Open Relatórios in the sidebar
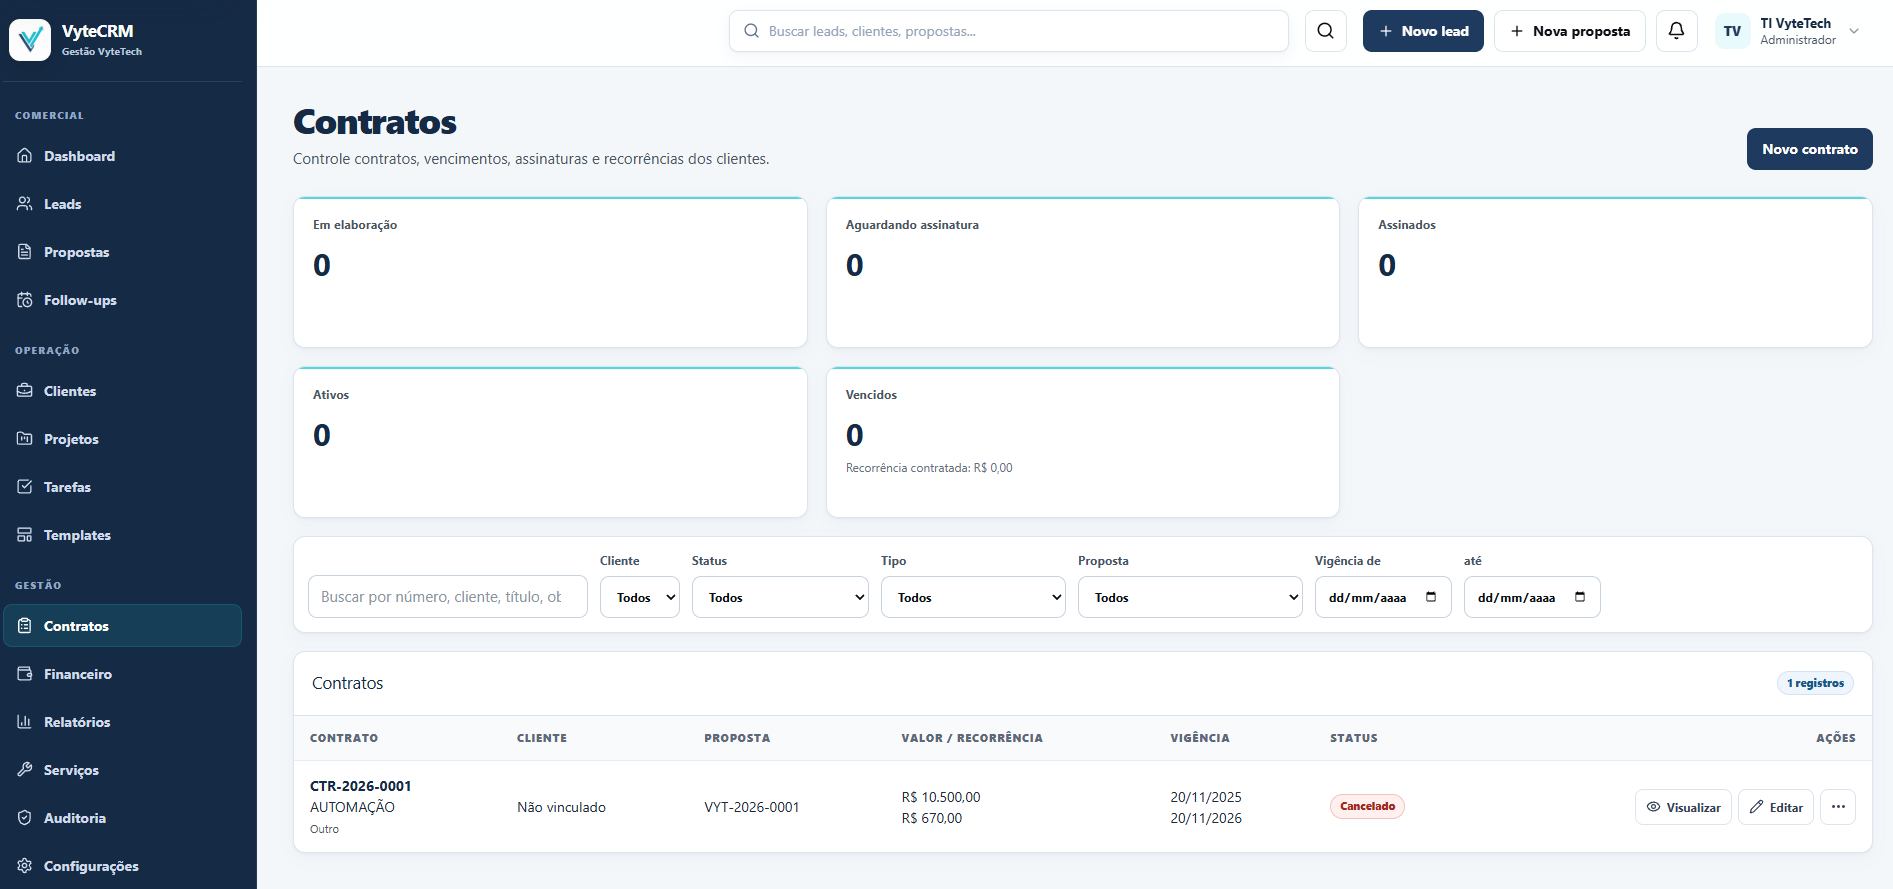1893x889 pixels. pyautogui.click(x=122, y=722)
